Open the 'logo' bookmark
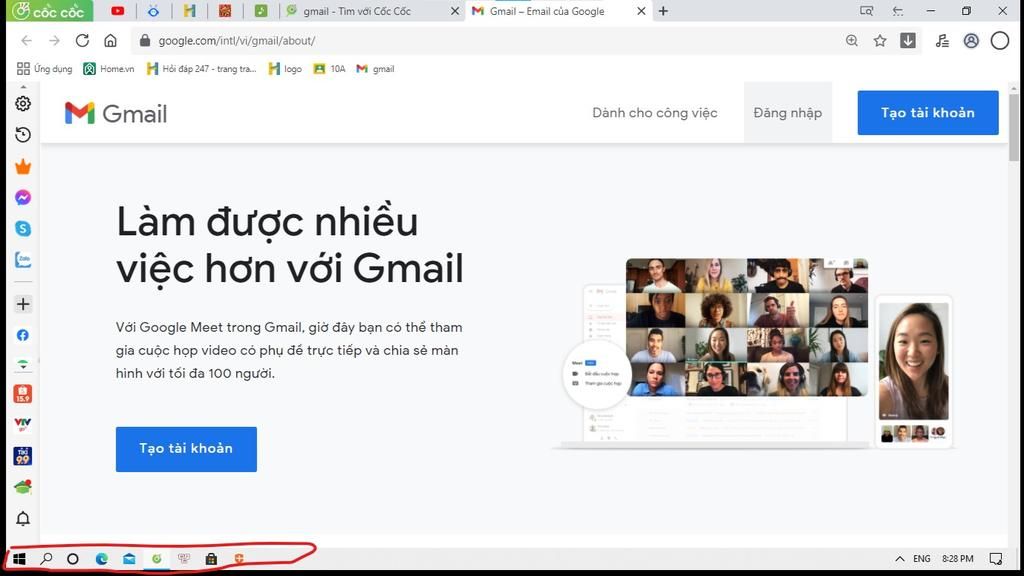The image size is (1024, 576). [285, 69]
